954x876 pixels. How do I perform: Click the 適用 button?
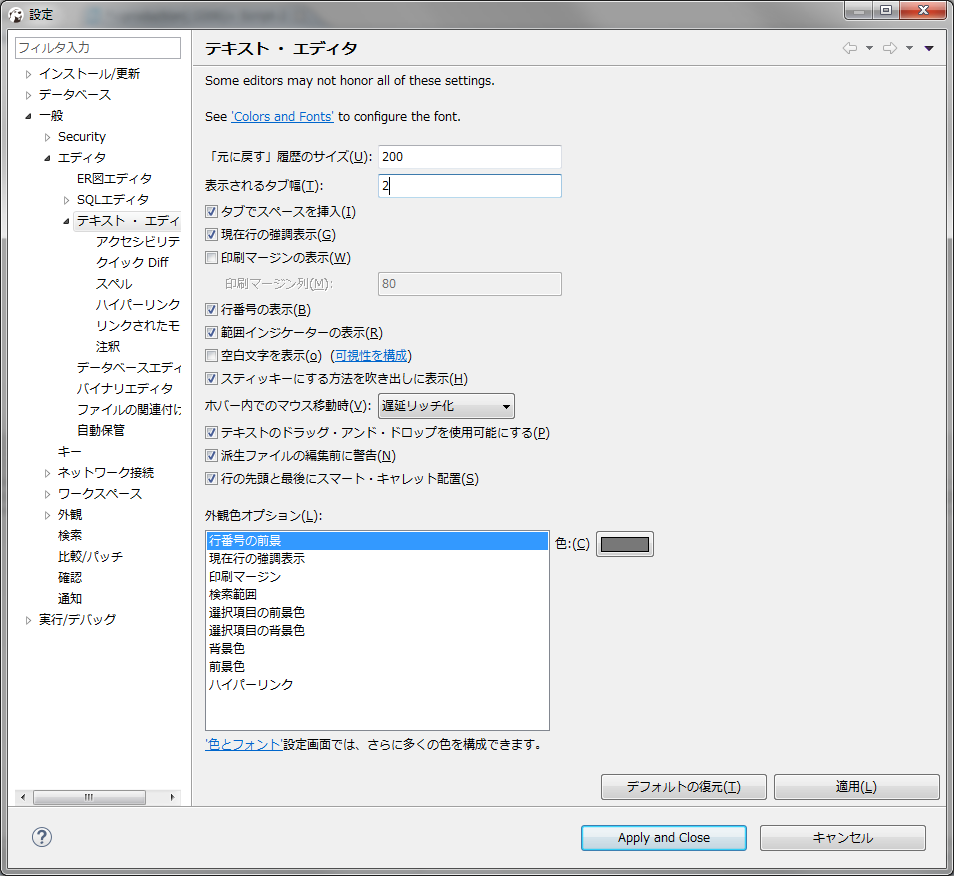coord(856,787)
